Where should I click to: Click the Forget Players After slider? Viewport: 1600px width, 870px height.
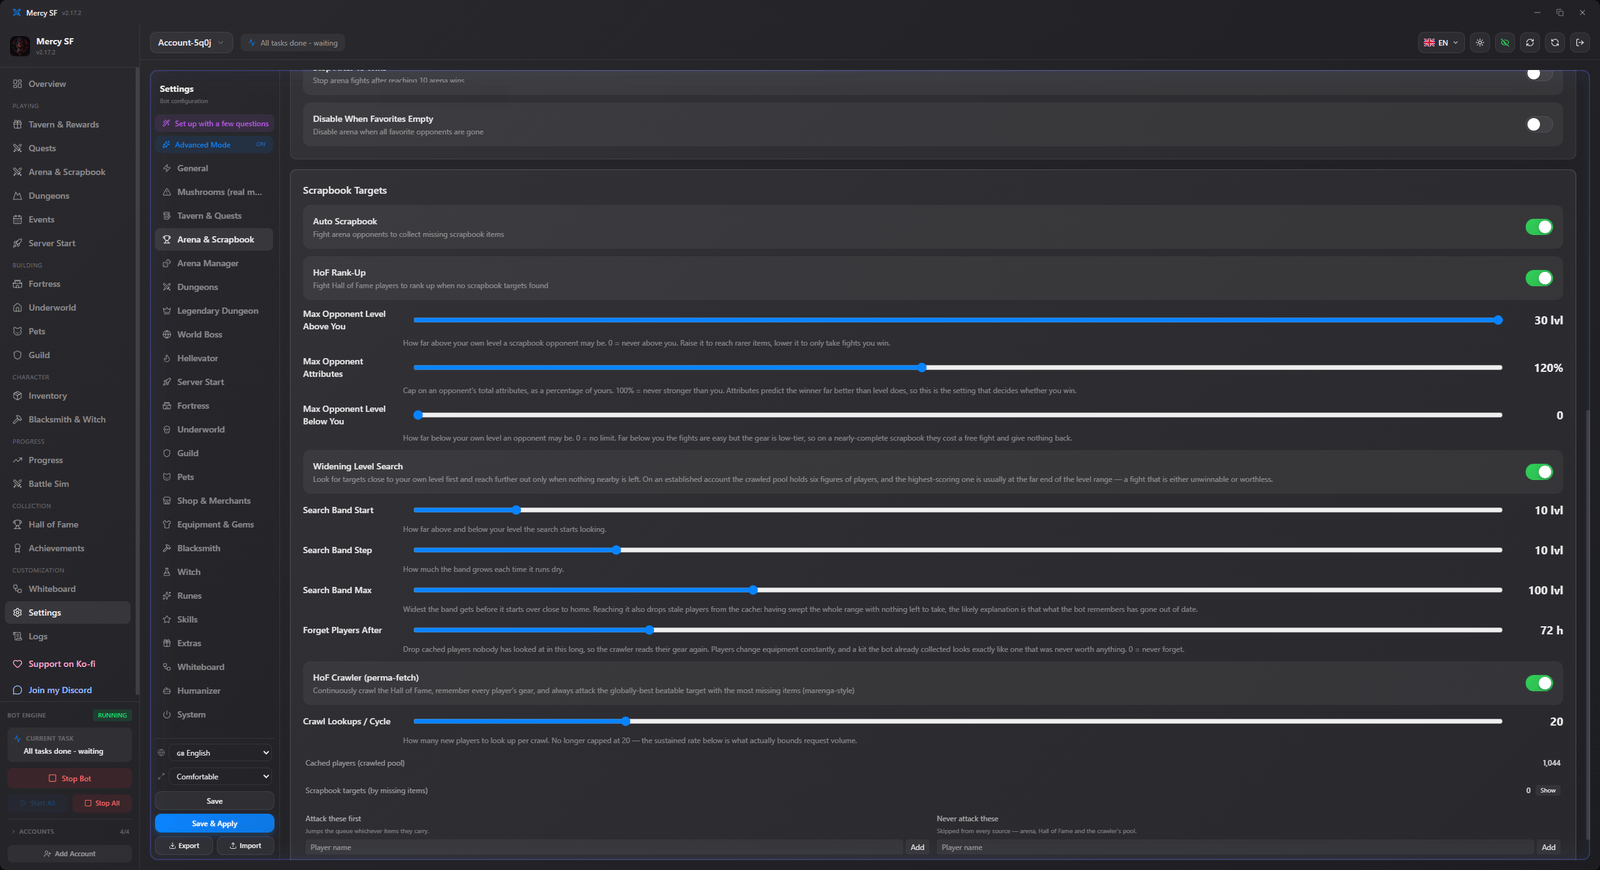pos(958,630)
